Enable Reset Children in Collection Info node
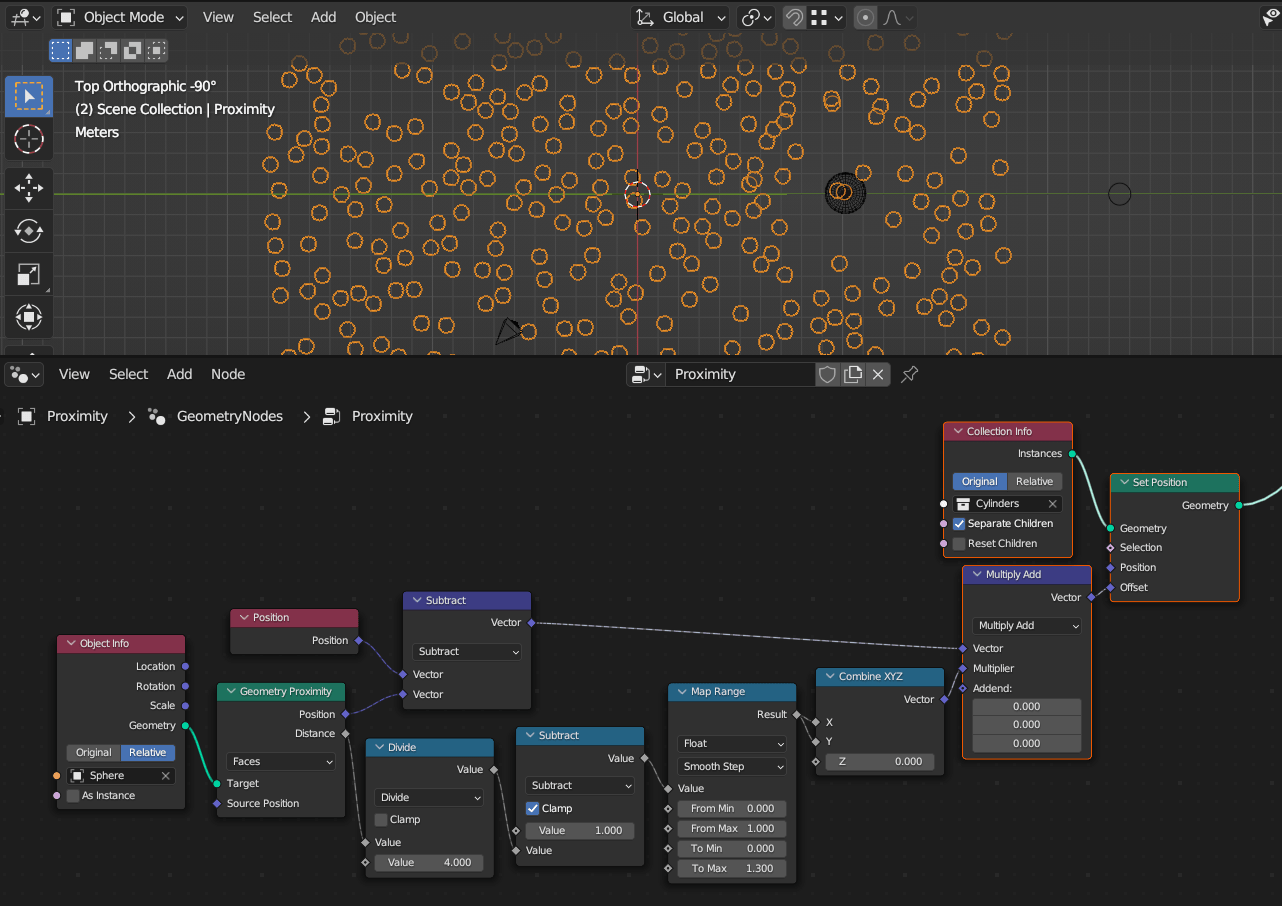Screen dimensions: 1282x906 [x=959, y=543]
